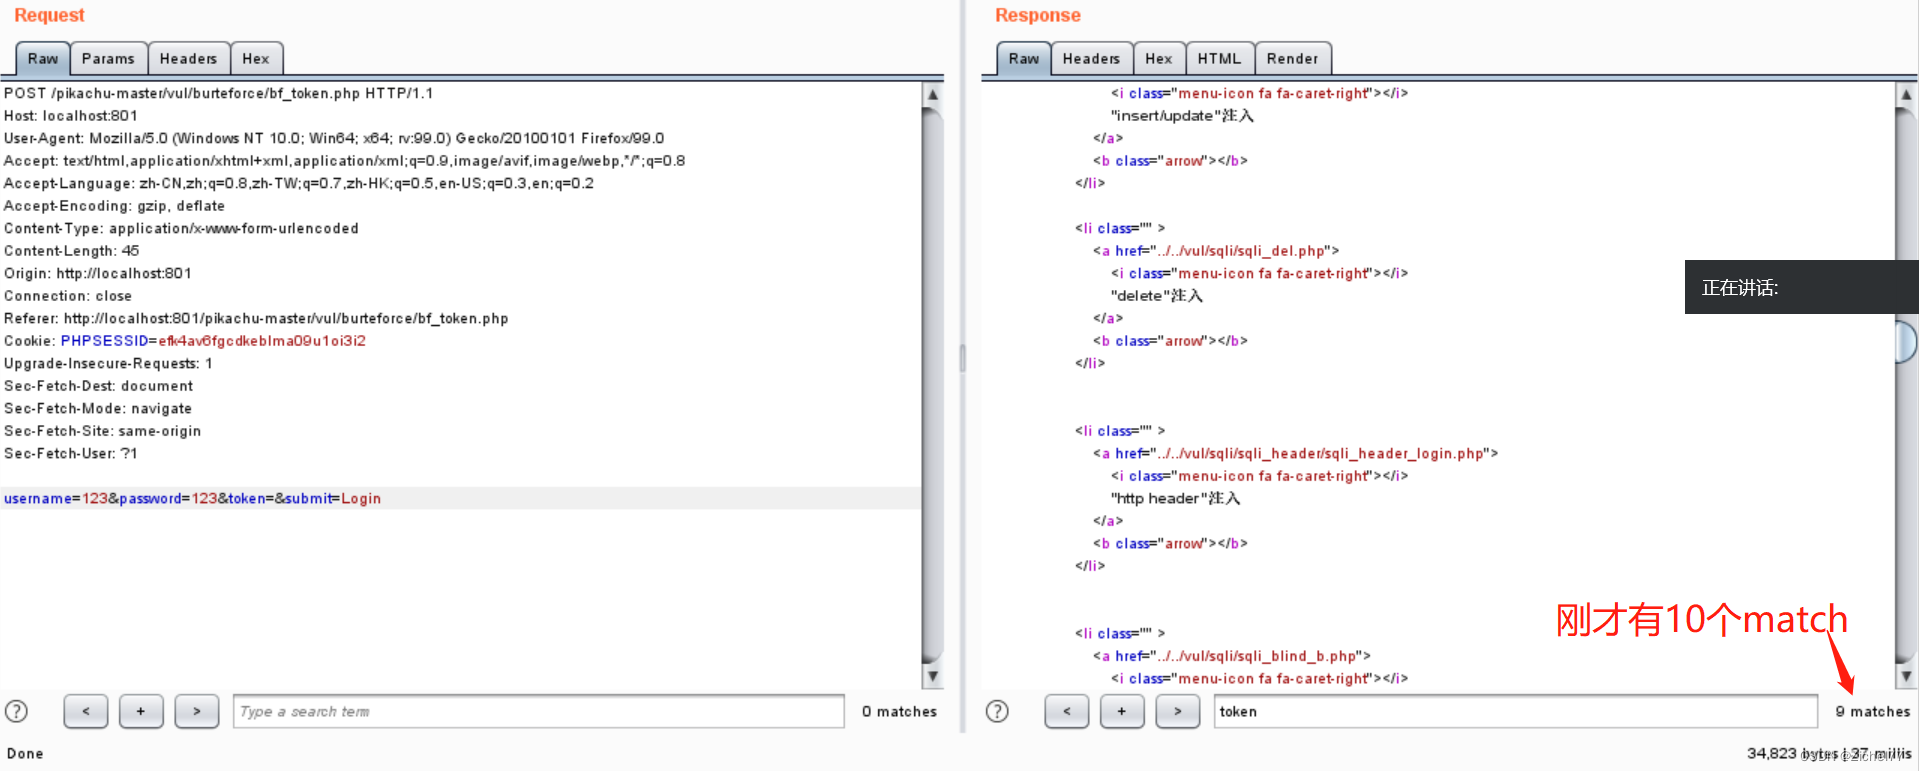Image resolution: width=1919 pixels, height=771 pixels.
Task: Focus the Response search field containing token
Action: [x=1516, y=711]
